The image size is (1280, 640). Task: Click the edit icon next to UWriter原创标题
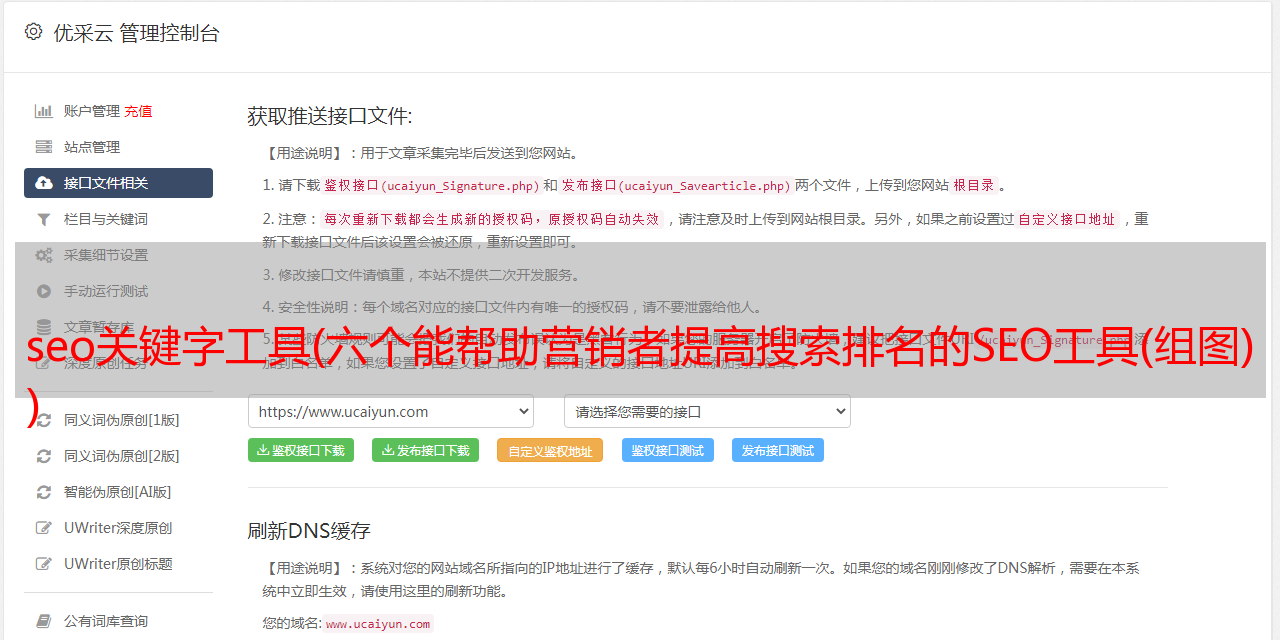click(x=44, y=564)
